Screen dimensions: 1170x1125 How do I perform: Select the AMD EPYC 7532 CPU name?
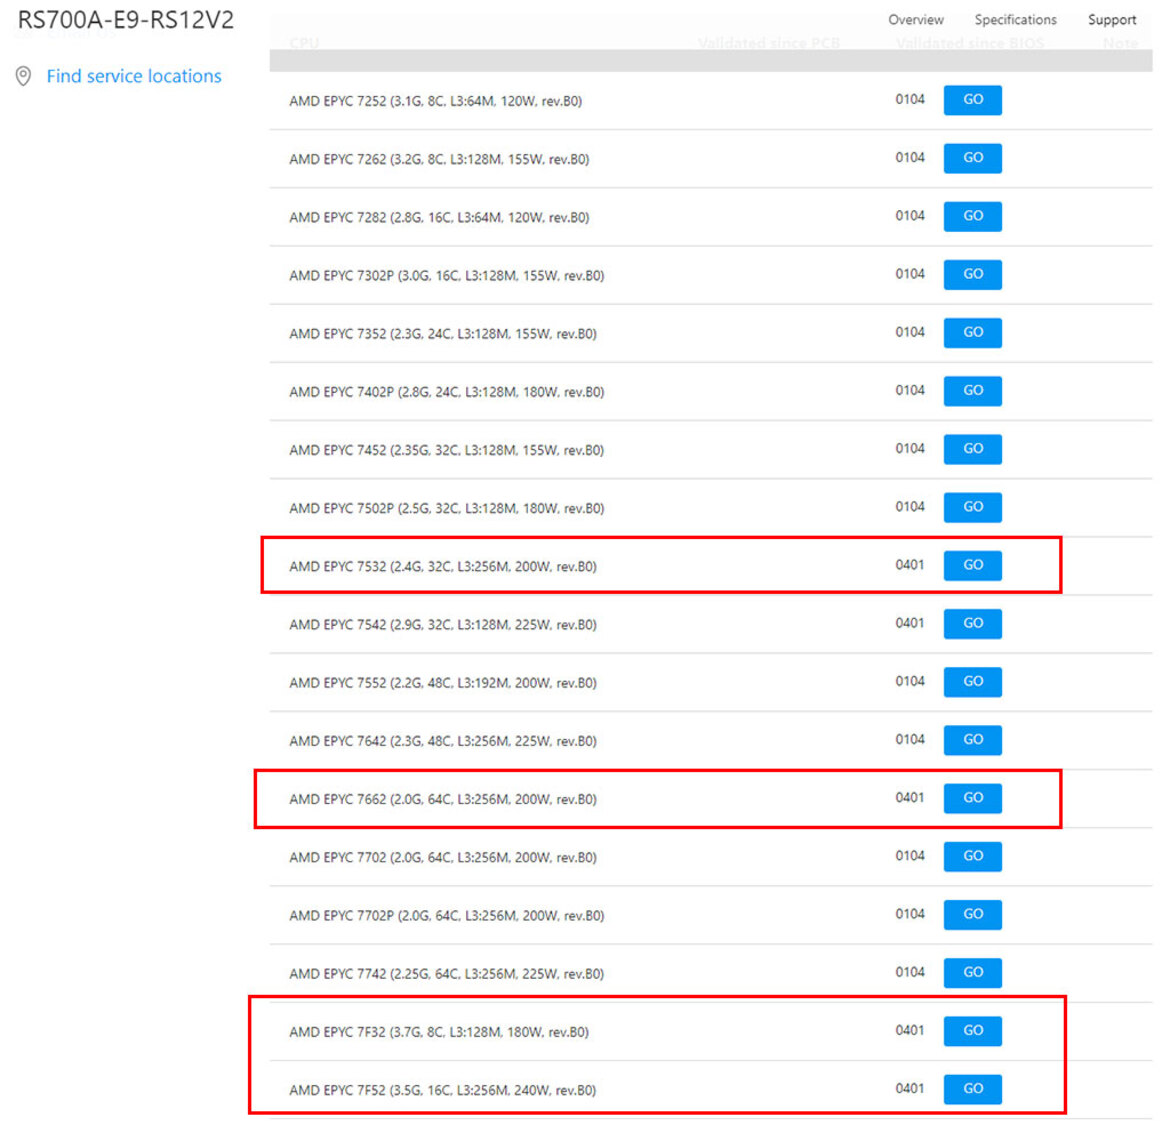pos(443,567)
